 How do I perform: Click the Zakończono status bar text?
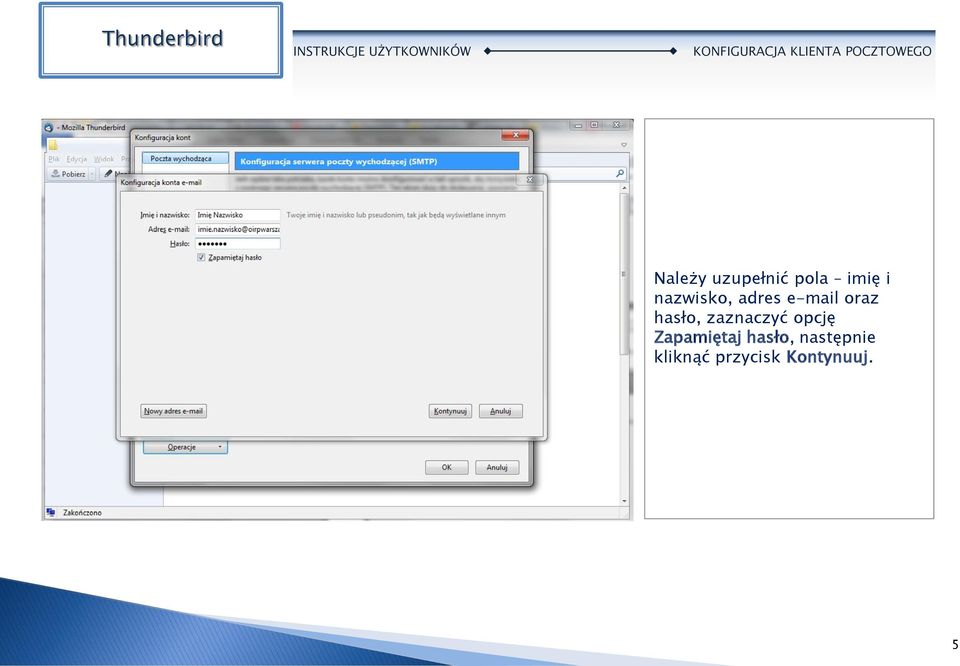pos(82,512)
